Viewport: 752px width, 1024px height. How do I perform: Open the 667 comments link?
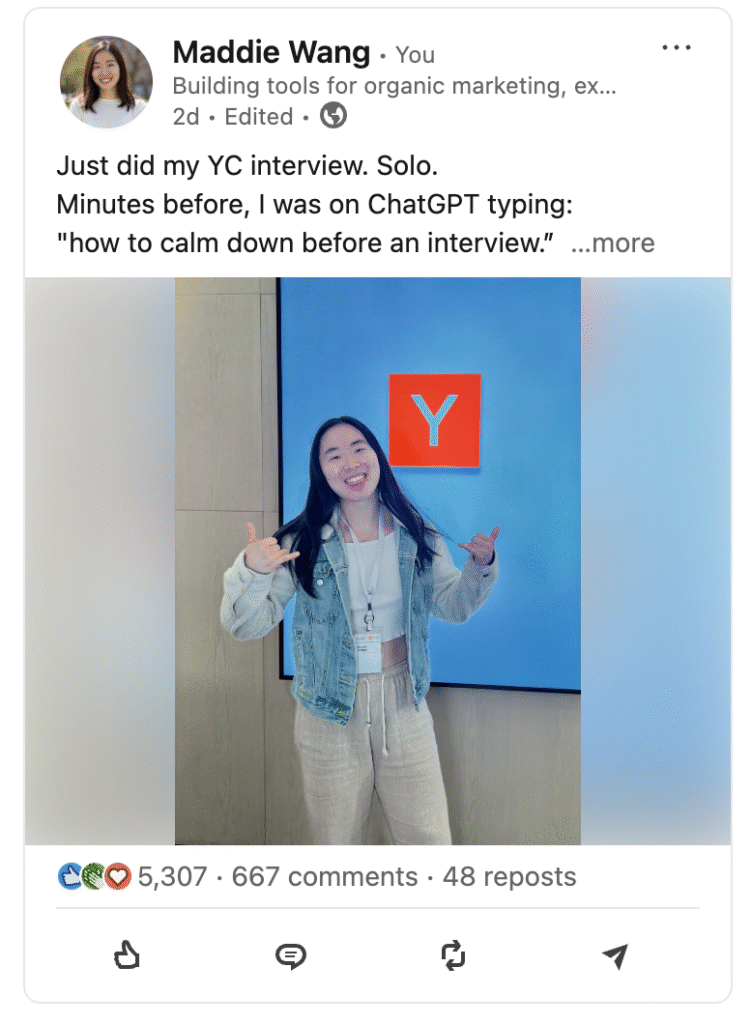click(324, 876)
